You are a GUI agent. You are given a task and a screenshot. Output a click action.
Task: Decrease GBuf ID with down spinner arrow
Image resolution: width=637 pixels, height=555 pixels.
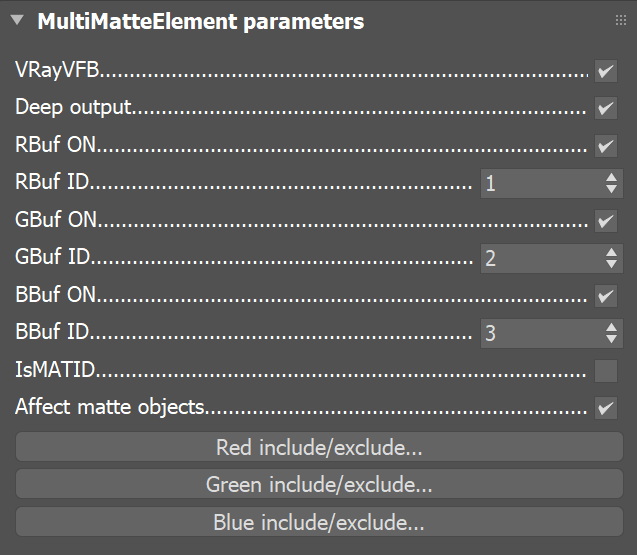[611, 264]
